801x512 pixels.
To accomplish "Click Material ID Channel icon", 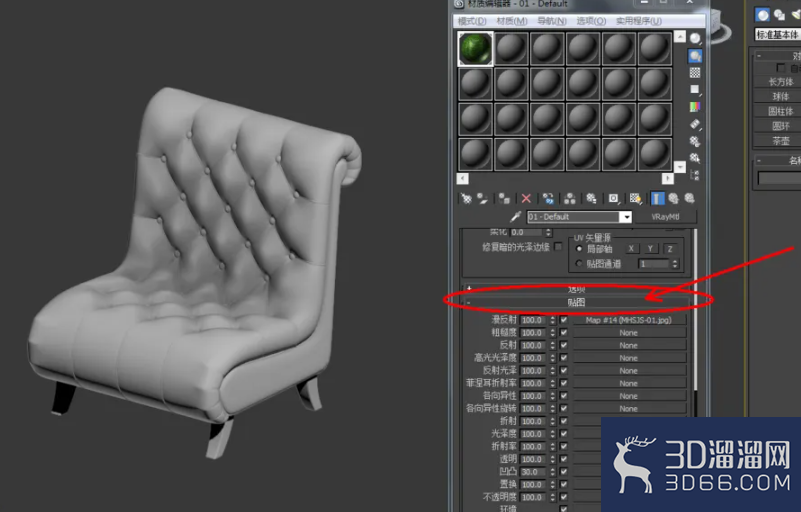I will pos(613,198).
